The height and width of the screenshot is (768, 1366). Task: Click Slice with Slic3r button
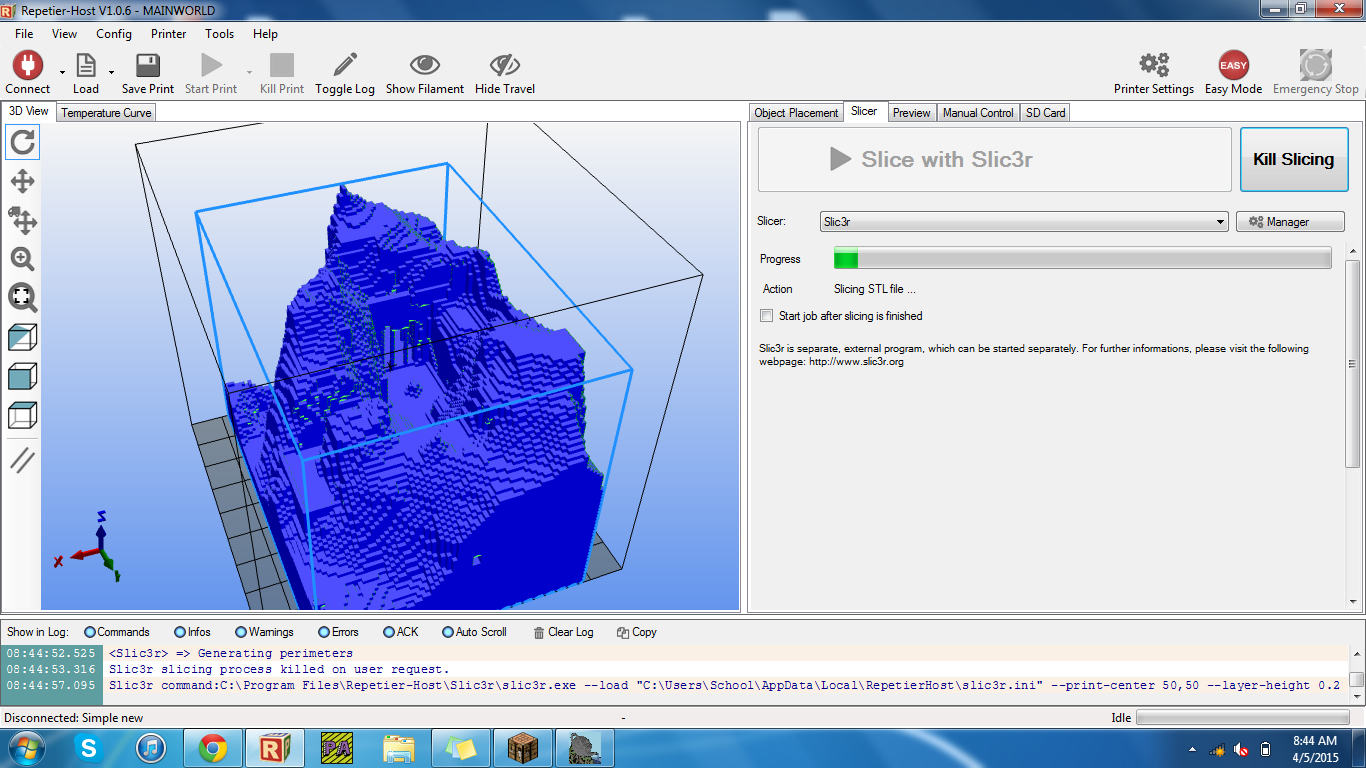[994, 159]
